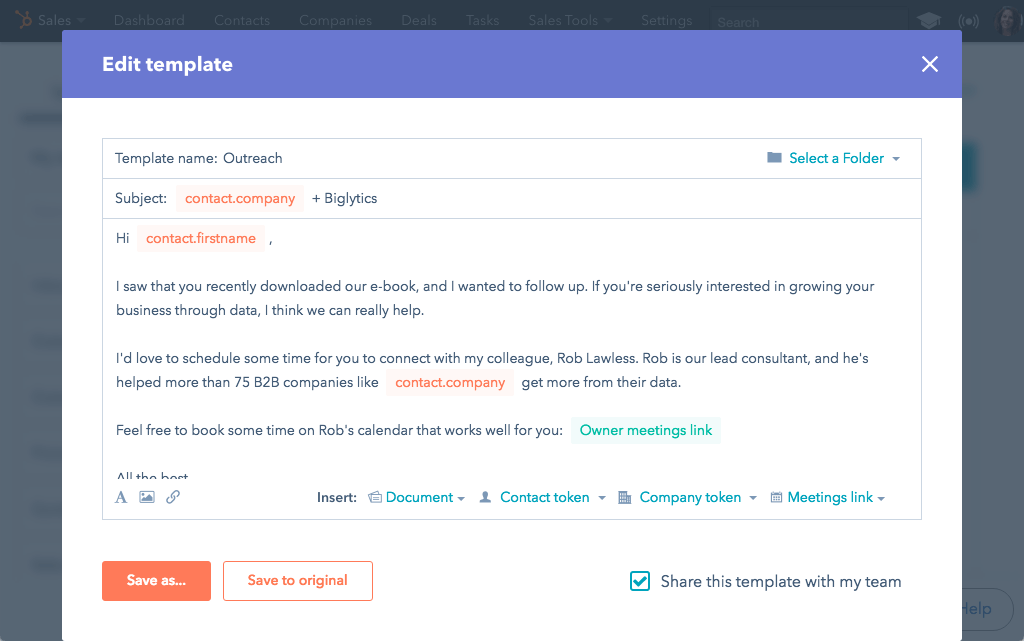Click Save to original
The height and width of the screenshot is (641, 1024).
tap(297, 580)
